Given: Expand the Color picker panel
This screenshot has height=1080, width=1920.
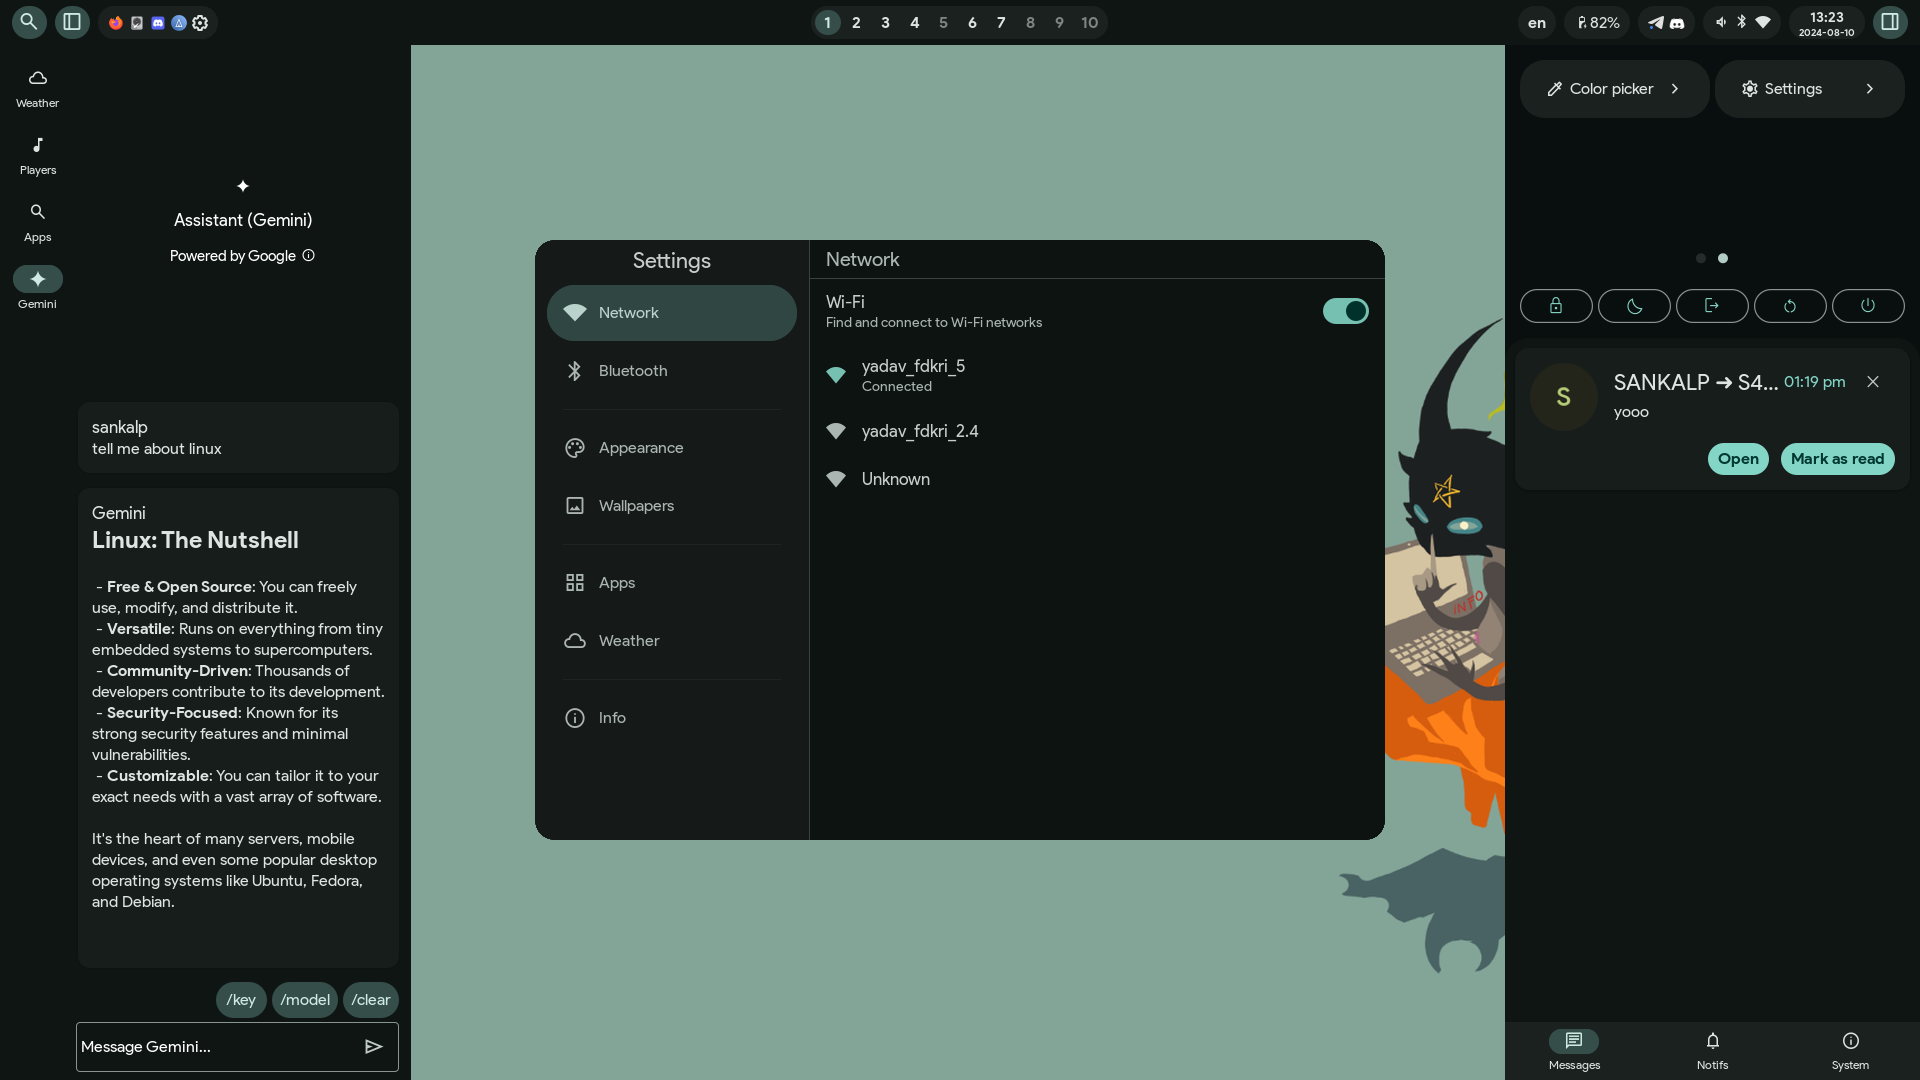Looking at the screenshot, I should click(1614, 89).
